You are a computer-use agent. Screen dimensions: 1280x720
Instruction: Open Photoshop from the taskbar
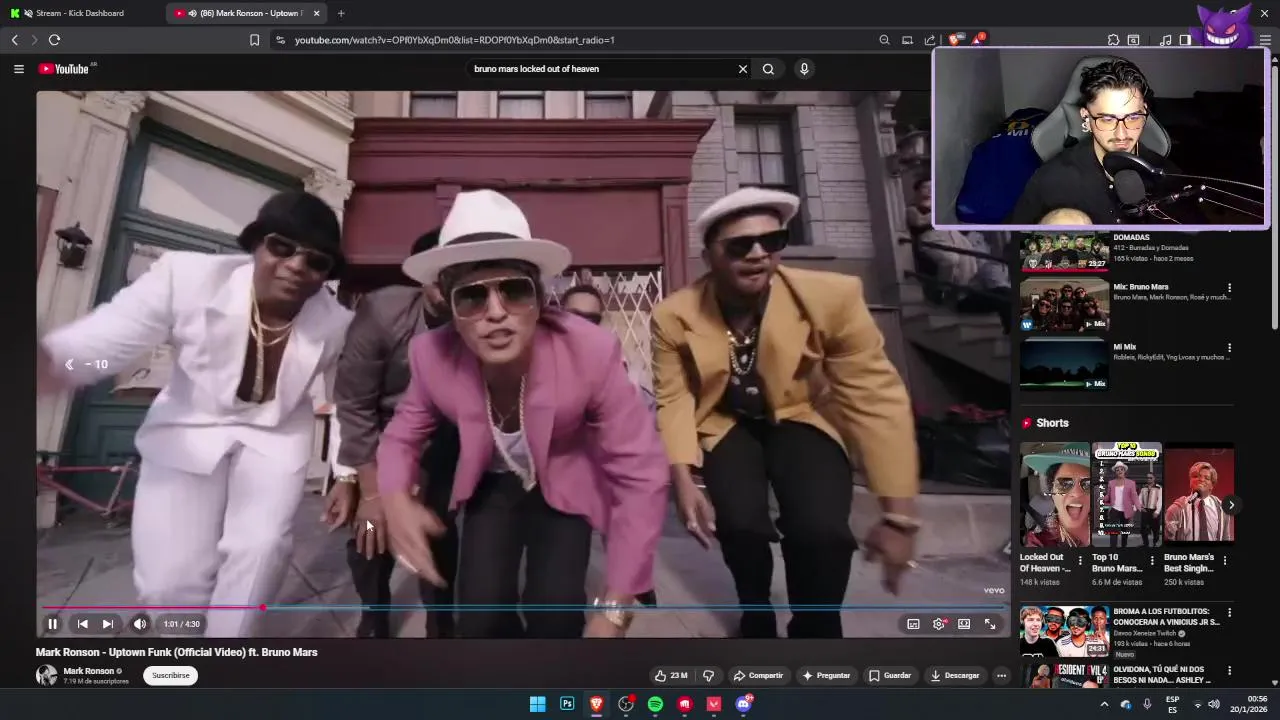click(567, 704)
